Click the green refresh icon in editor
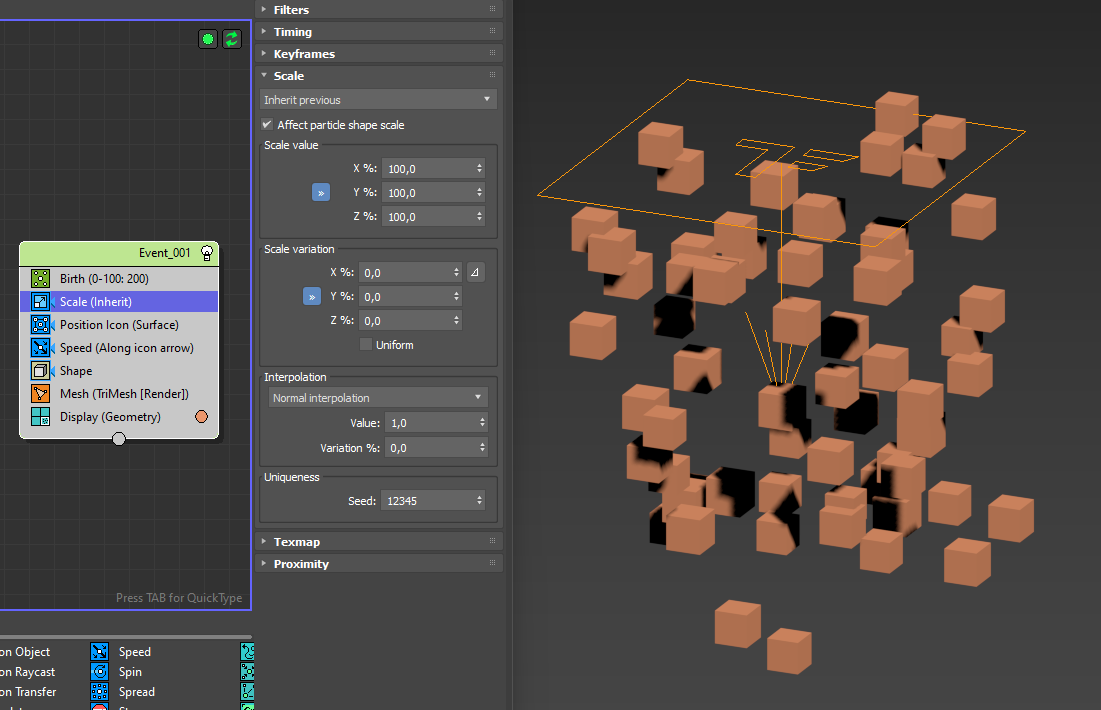The image size is (1101, 710). pos(232,39)
